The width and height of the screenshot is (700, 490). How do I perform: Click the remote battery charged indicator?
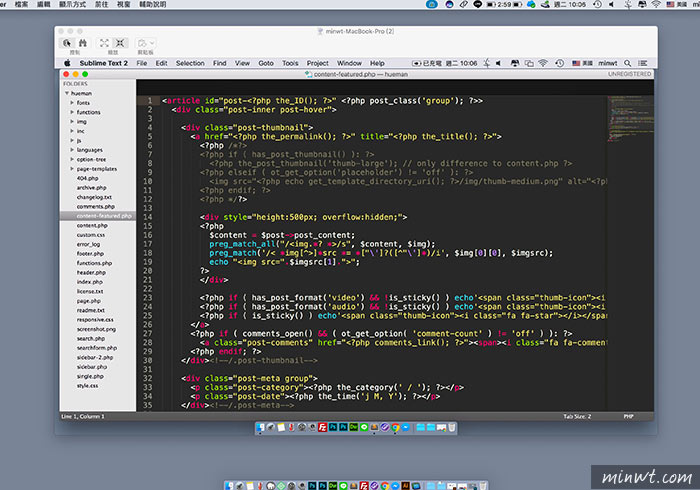[x=427, y=63]
